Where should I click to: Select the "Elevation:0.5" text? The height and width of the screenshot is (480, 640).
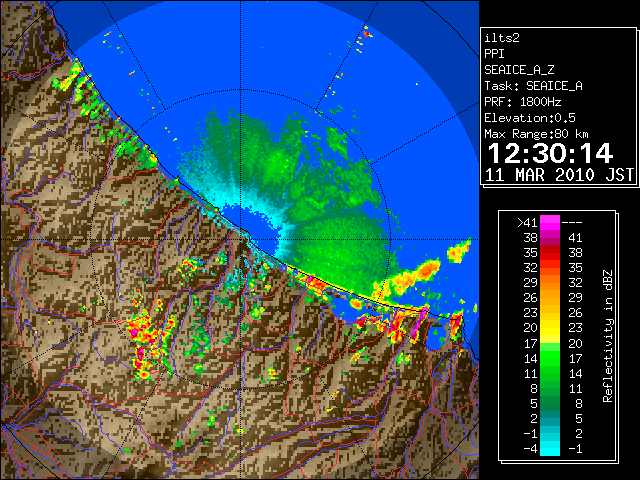tap(530, 118)
